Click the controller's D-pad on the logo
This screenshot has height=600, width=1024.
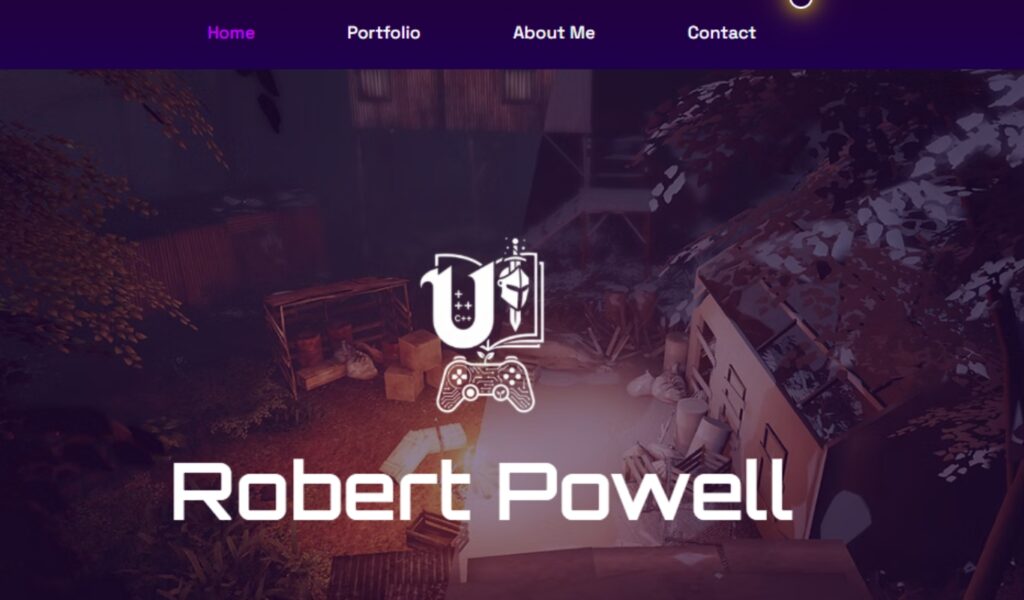point(461,377)
